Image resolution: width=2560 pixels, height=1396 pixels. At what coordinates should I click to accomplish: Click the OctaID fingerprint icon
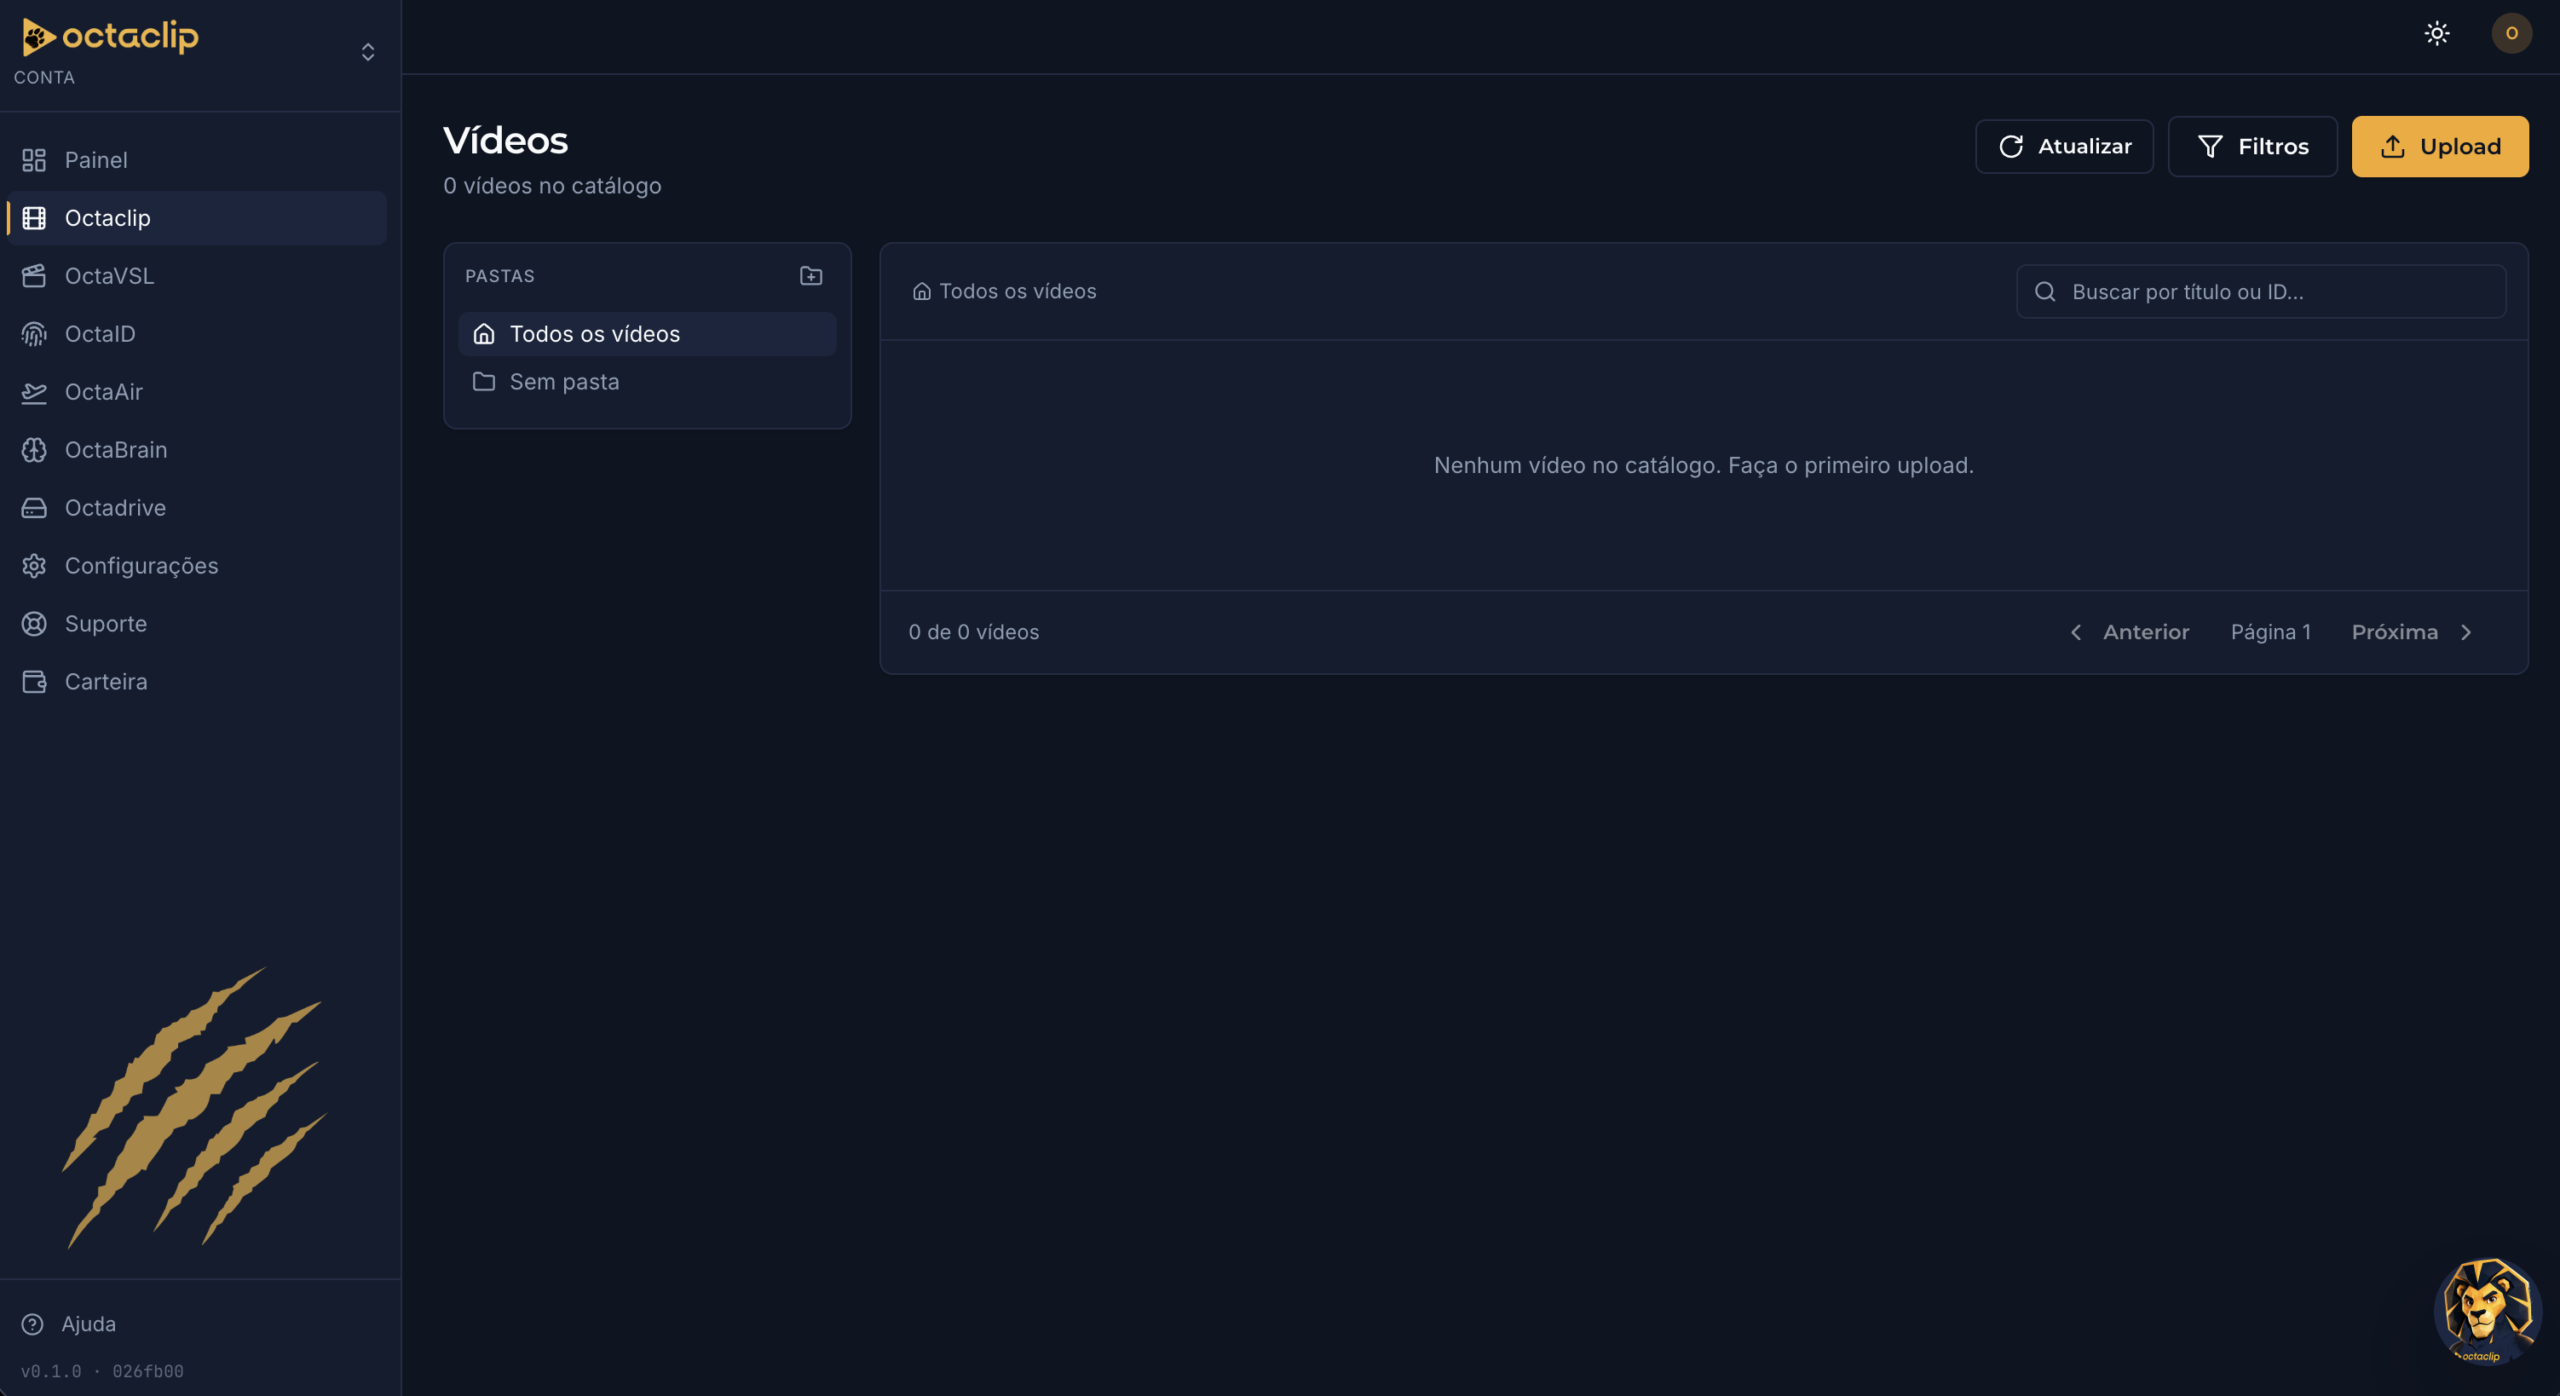tap(34, 334)
